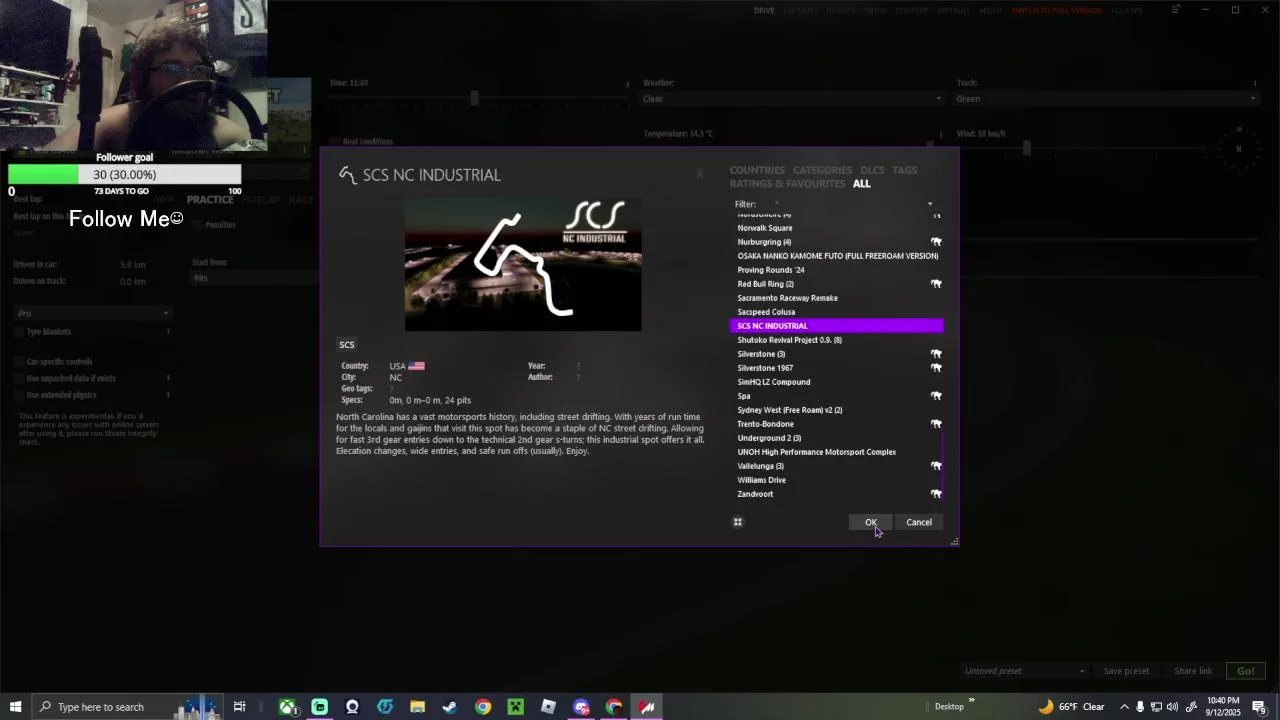Select Norwalk Square in the track list
Screen dimensions: 1280x720
(765, 228)
